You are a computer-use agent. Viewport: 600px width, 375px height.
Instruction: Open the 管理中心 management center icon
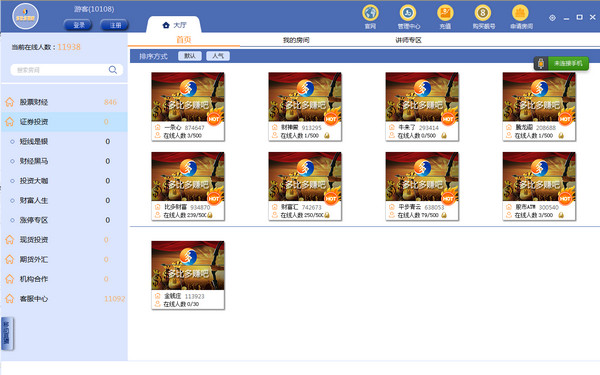tap(408, 13)
